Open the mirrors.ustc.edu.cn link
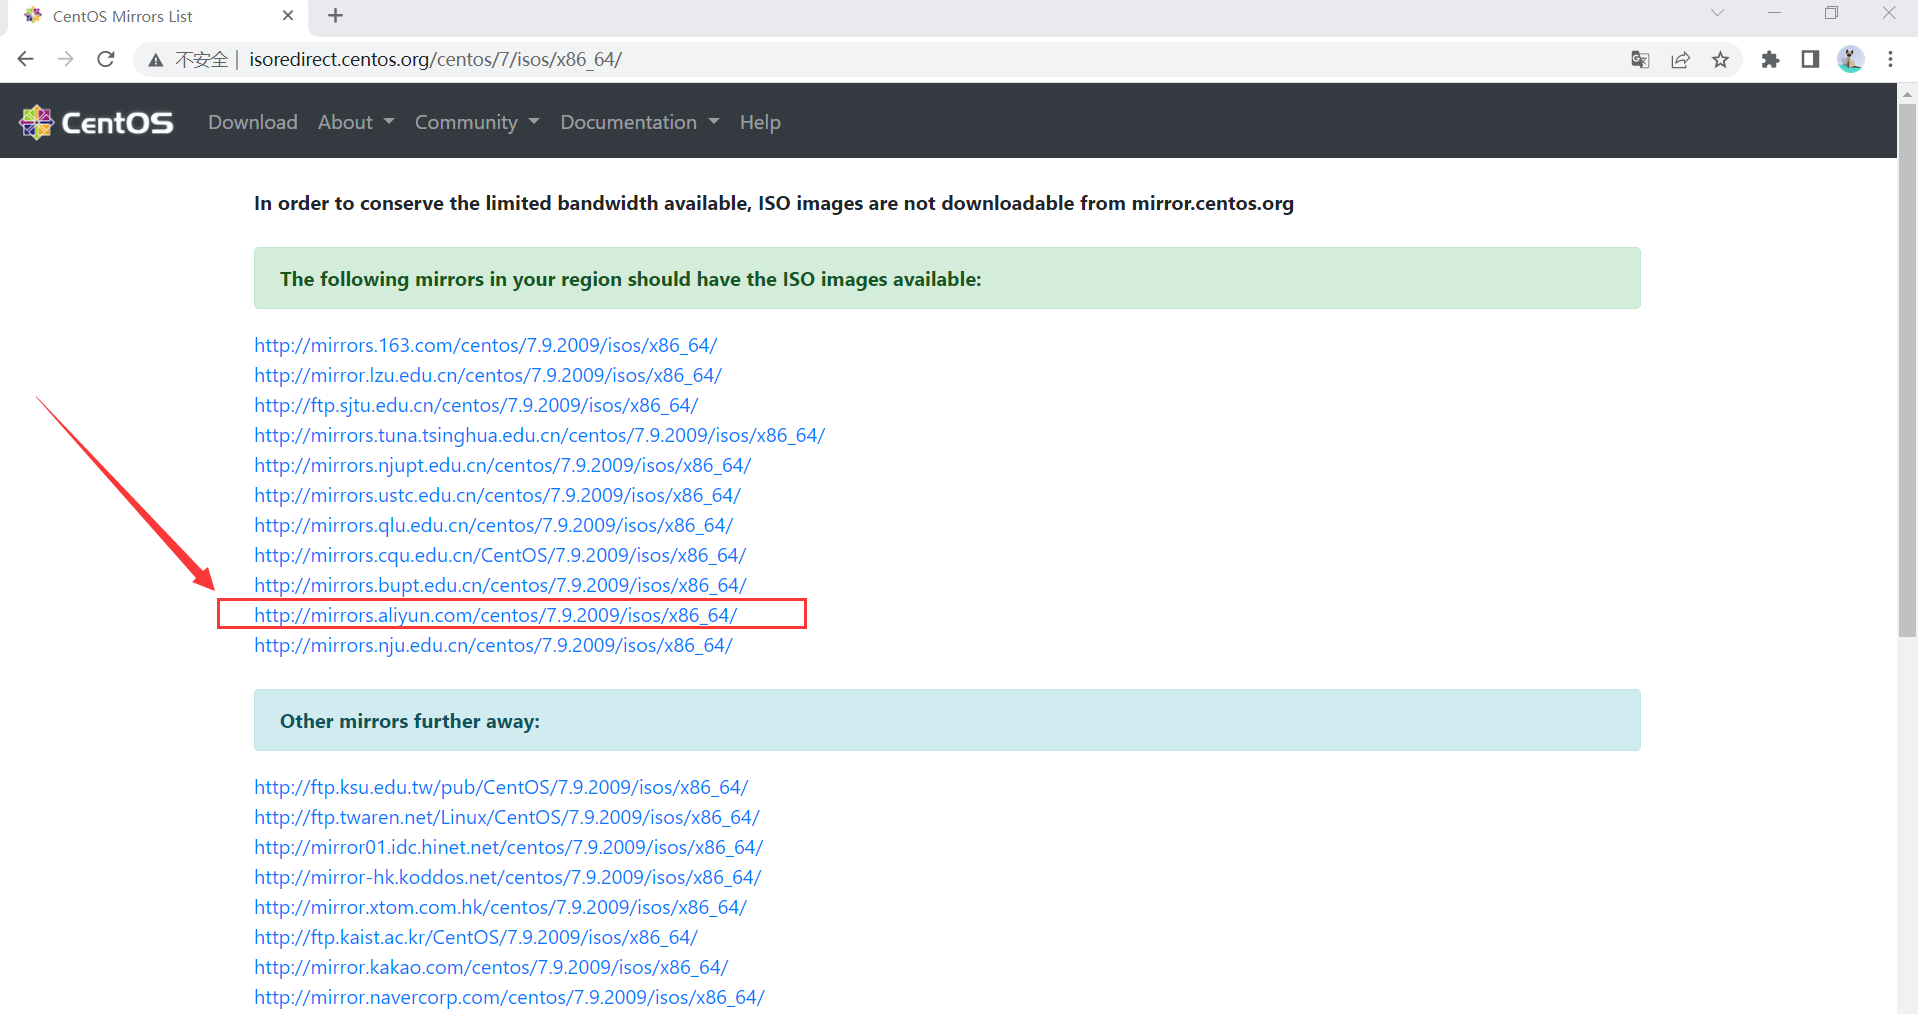 497,495
